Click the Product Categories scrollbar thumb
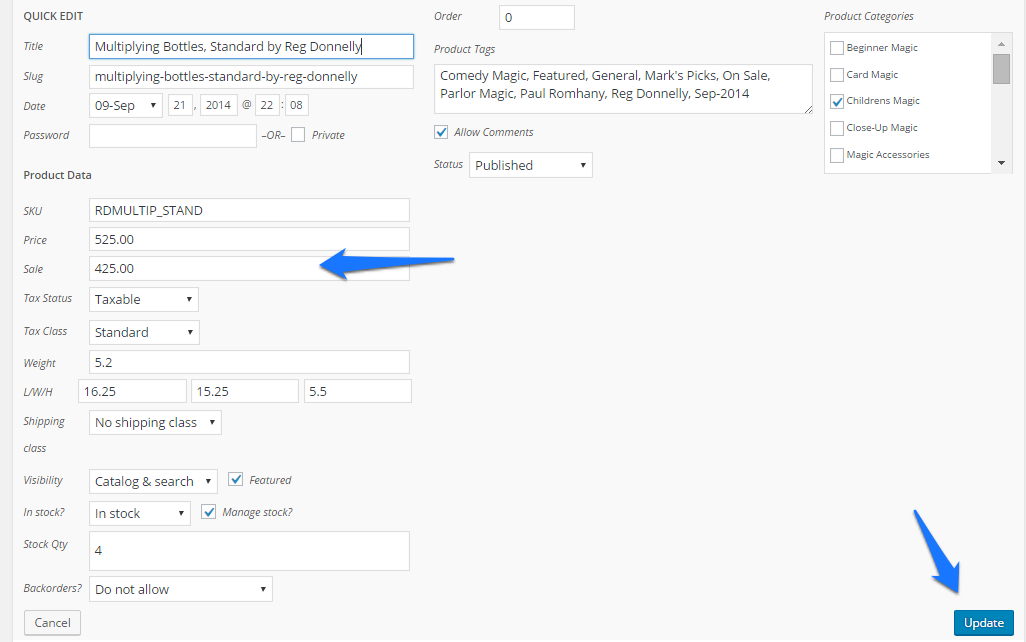This screenshot has height=642, width=1026. pyautogui.click(x=1001, y=69)
